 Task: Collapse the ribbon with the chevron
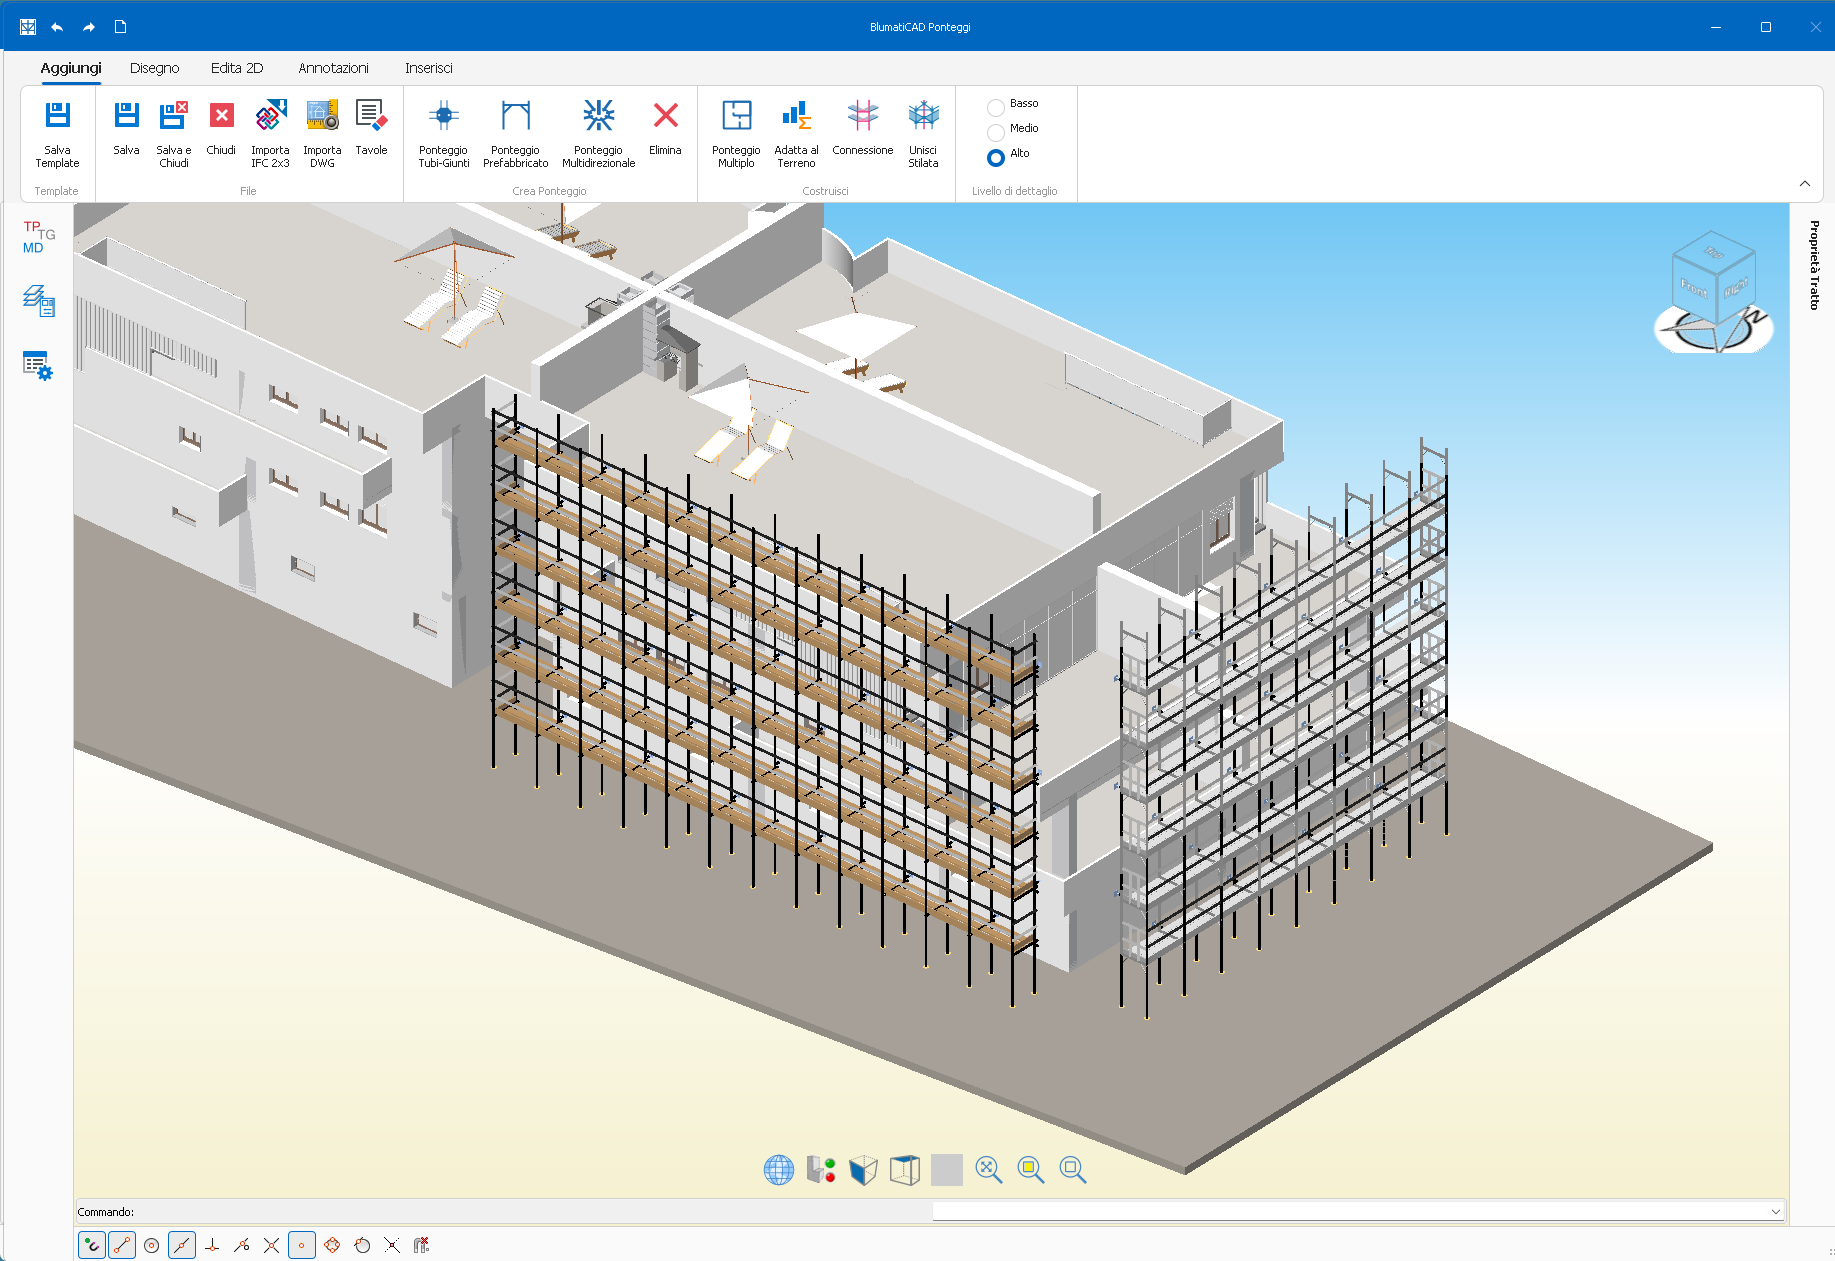pyautogui.click(x=1804, y=183)
